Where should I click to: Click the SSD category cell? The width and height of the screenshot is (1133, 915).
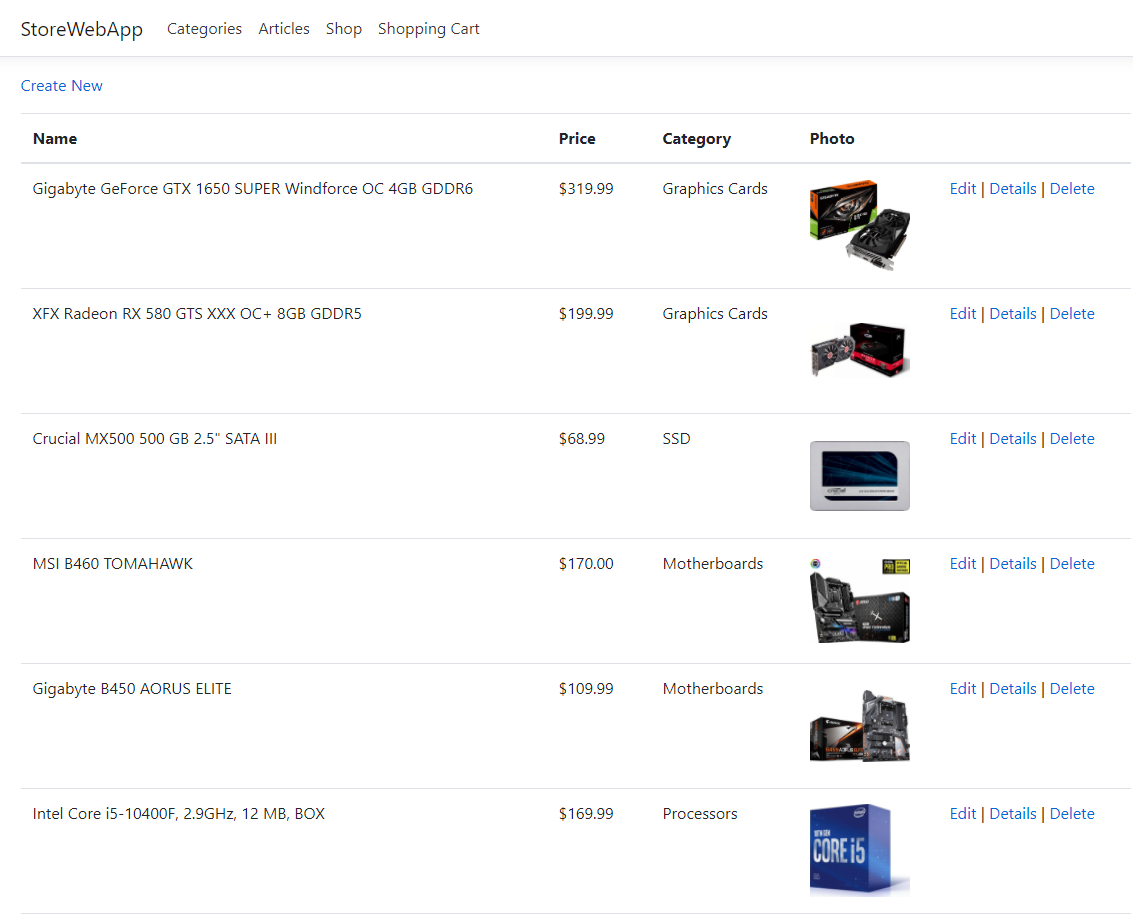pyautogui.click(x=676, y=439)
